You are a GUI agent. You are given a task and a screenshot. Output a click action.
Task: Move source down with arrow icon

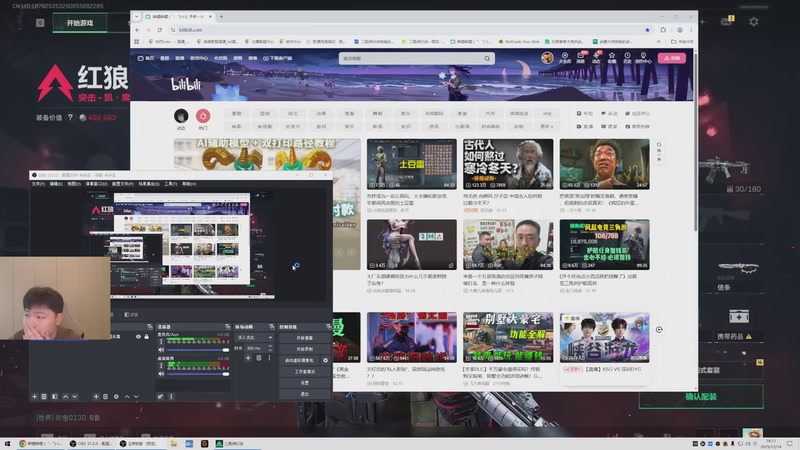click(136, 396)
